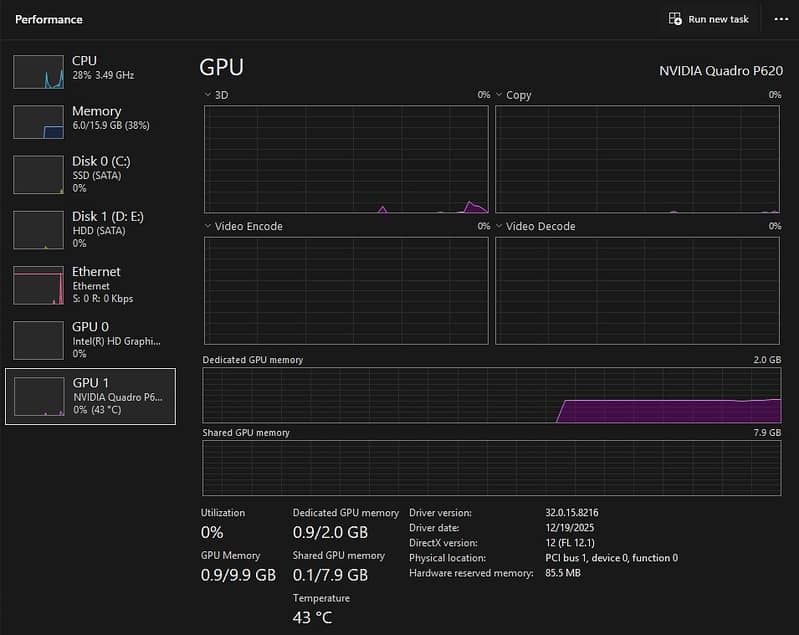Click the HDD (SATA) label

tap(99, 230)
